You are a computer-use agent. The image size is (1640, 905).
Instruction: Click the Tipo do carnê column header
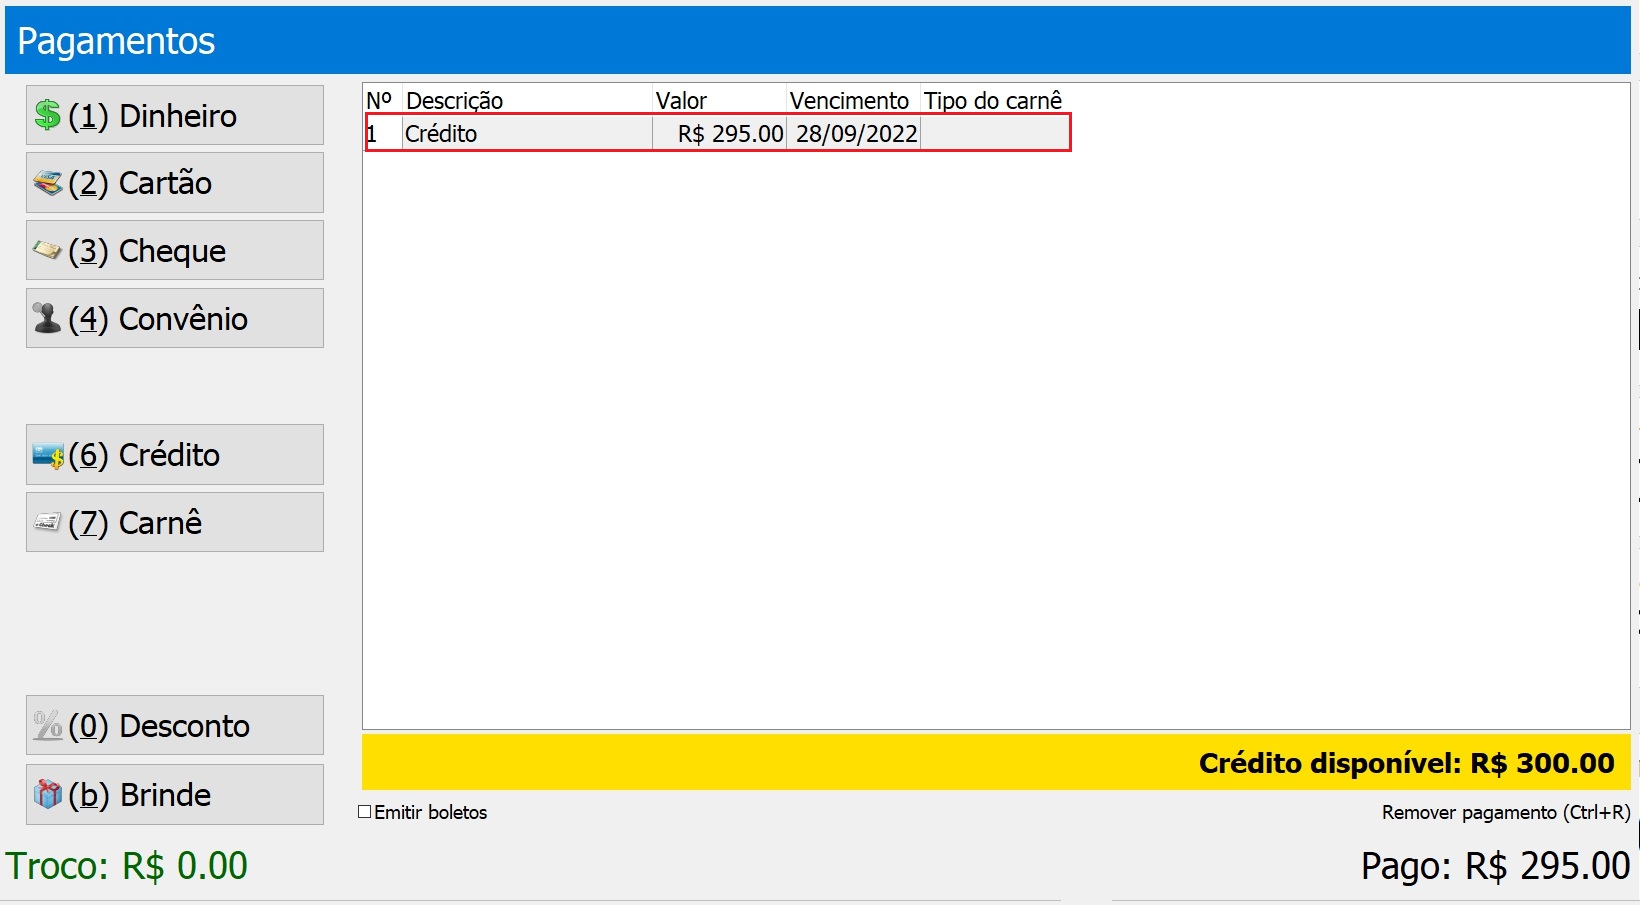point(993,100)
